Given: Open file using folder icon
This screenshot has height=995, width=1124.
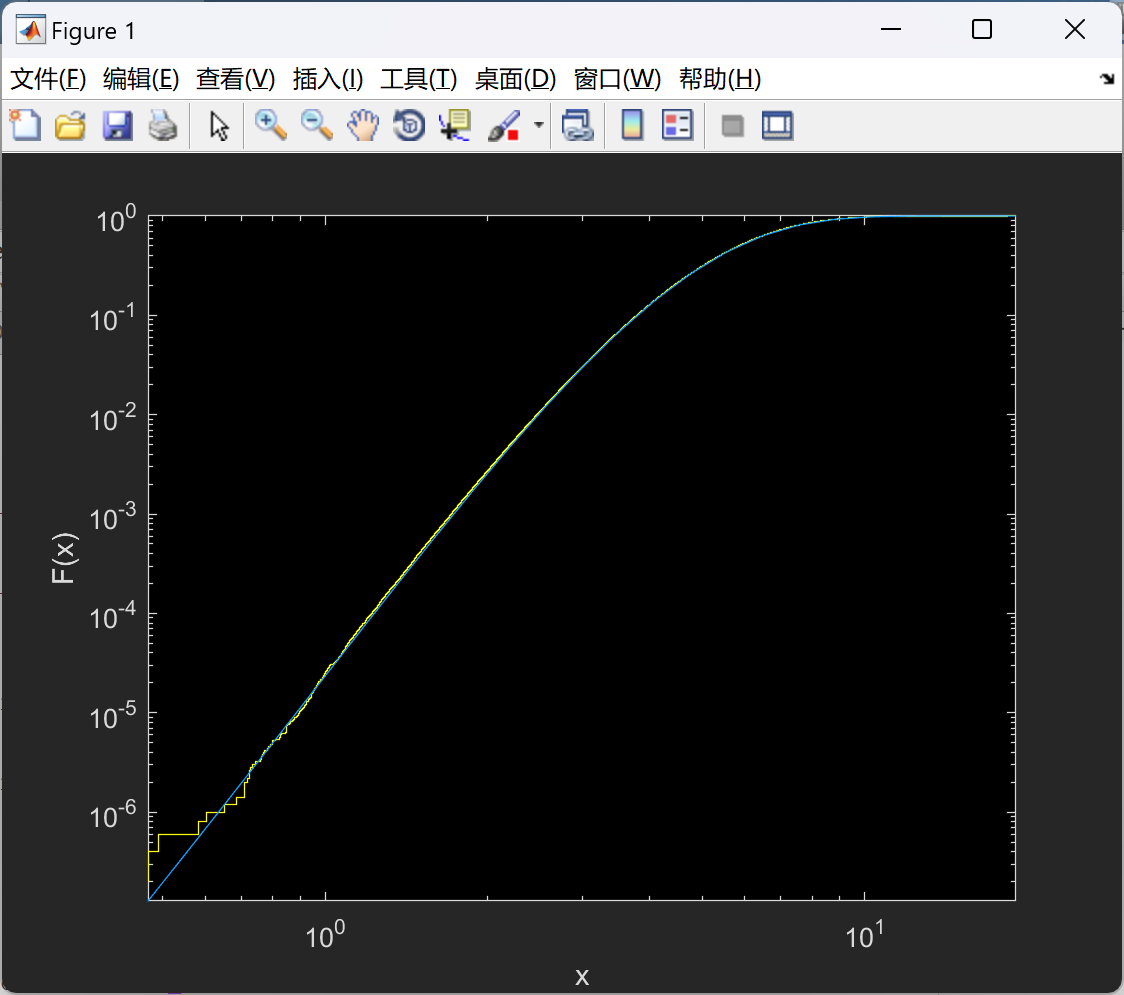Looking at the screenshot, I should point(70,125).
